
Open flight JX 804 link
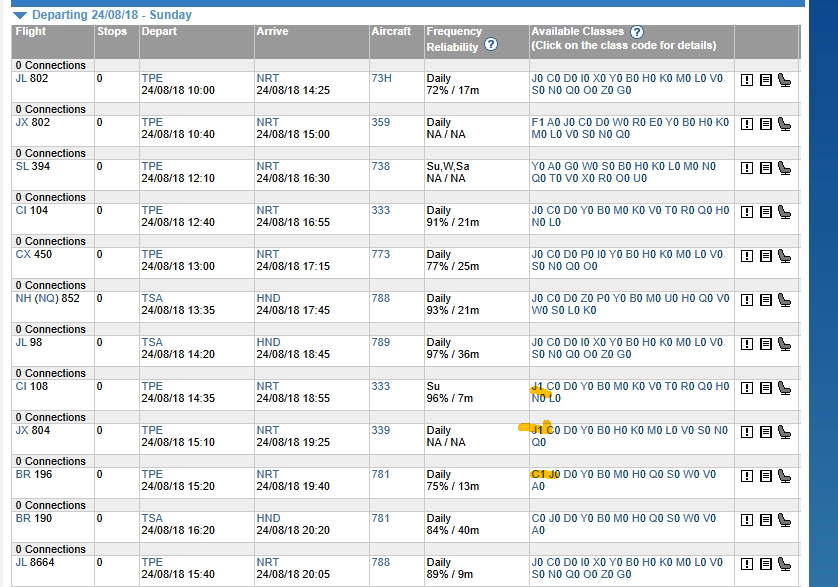click(33, 430)
